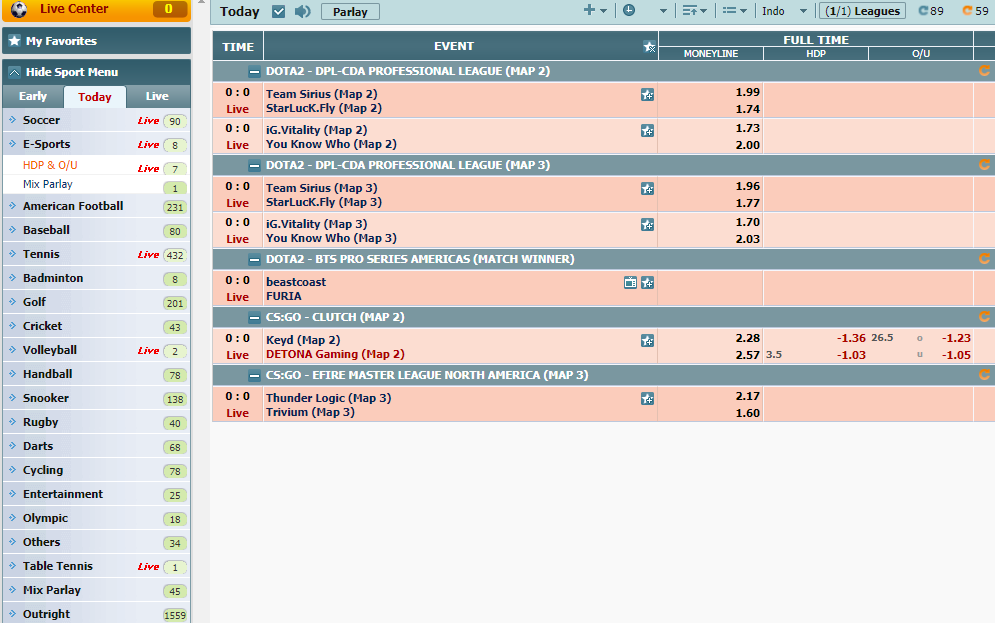This screenshot has width=995, height=623.
Task: Add iG.Vitality (Map 3) match to favorites
Action: 647,225
